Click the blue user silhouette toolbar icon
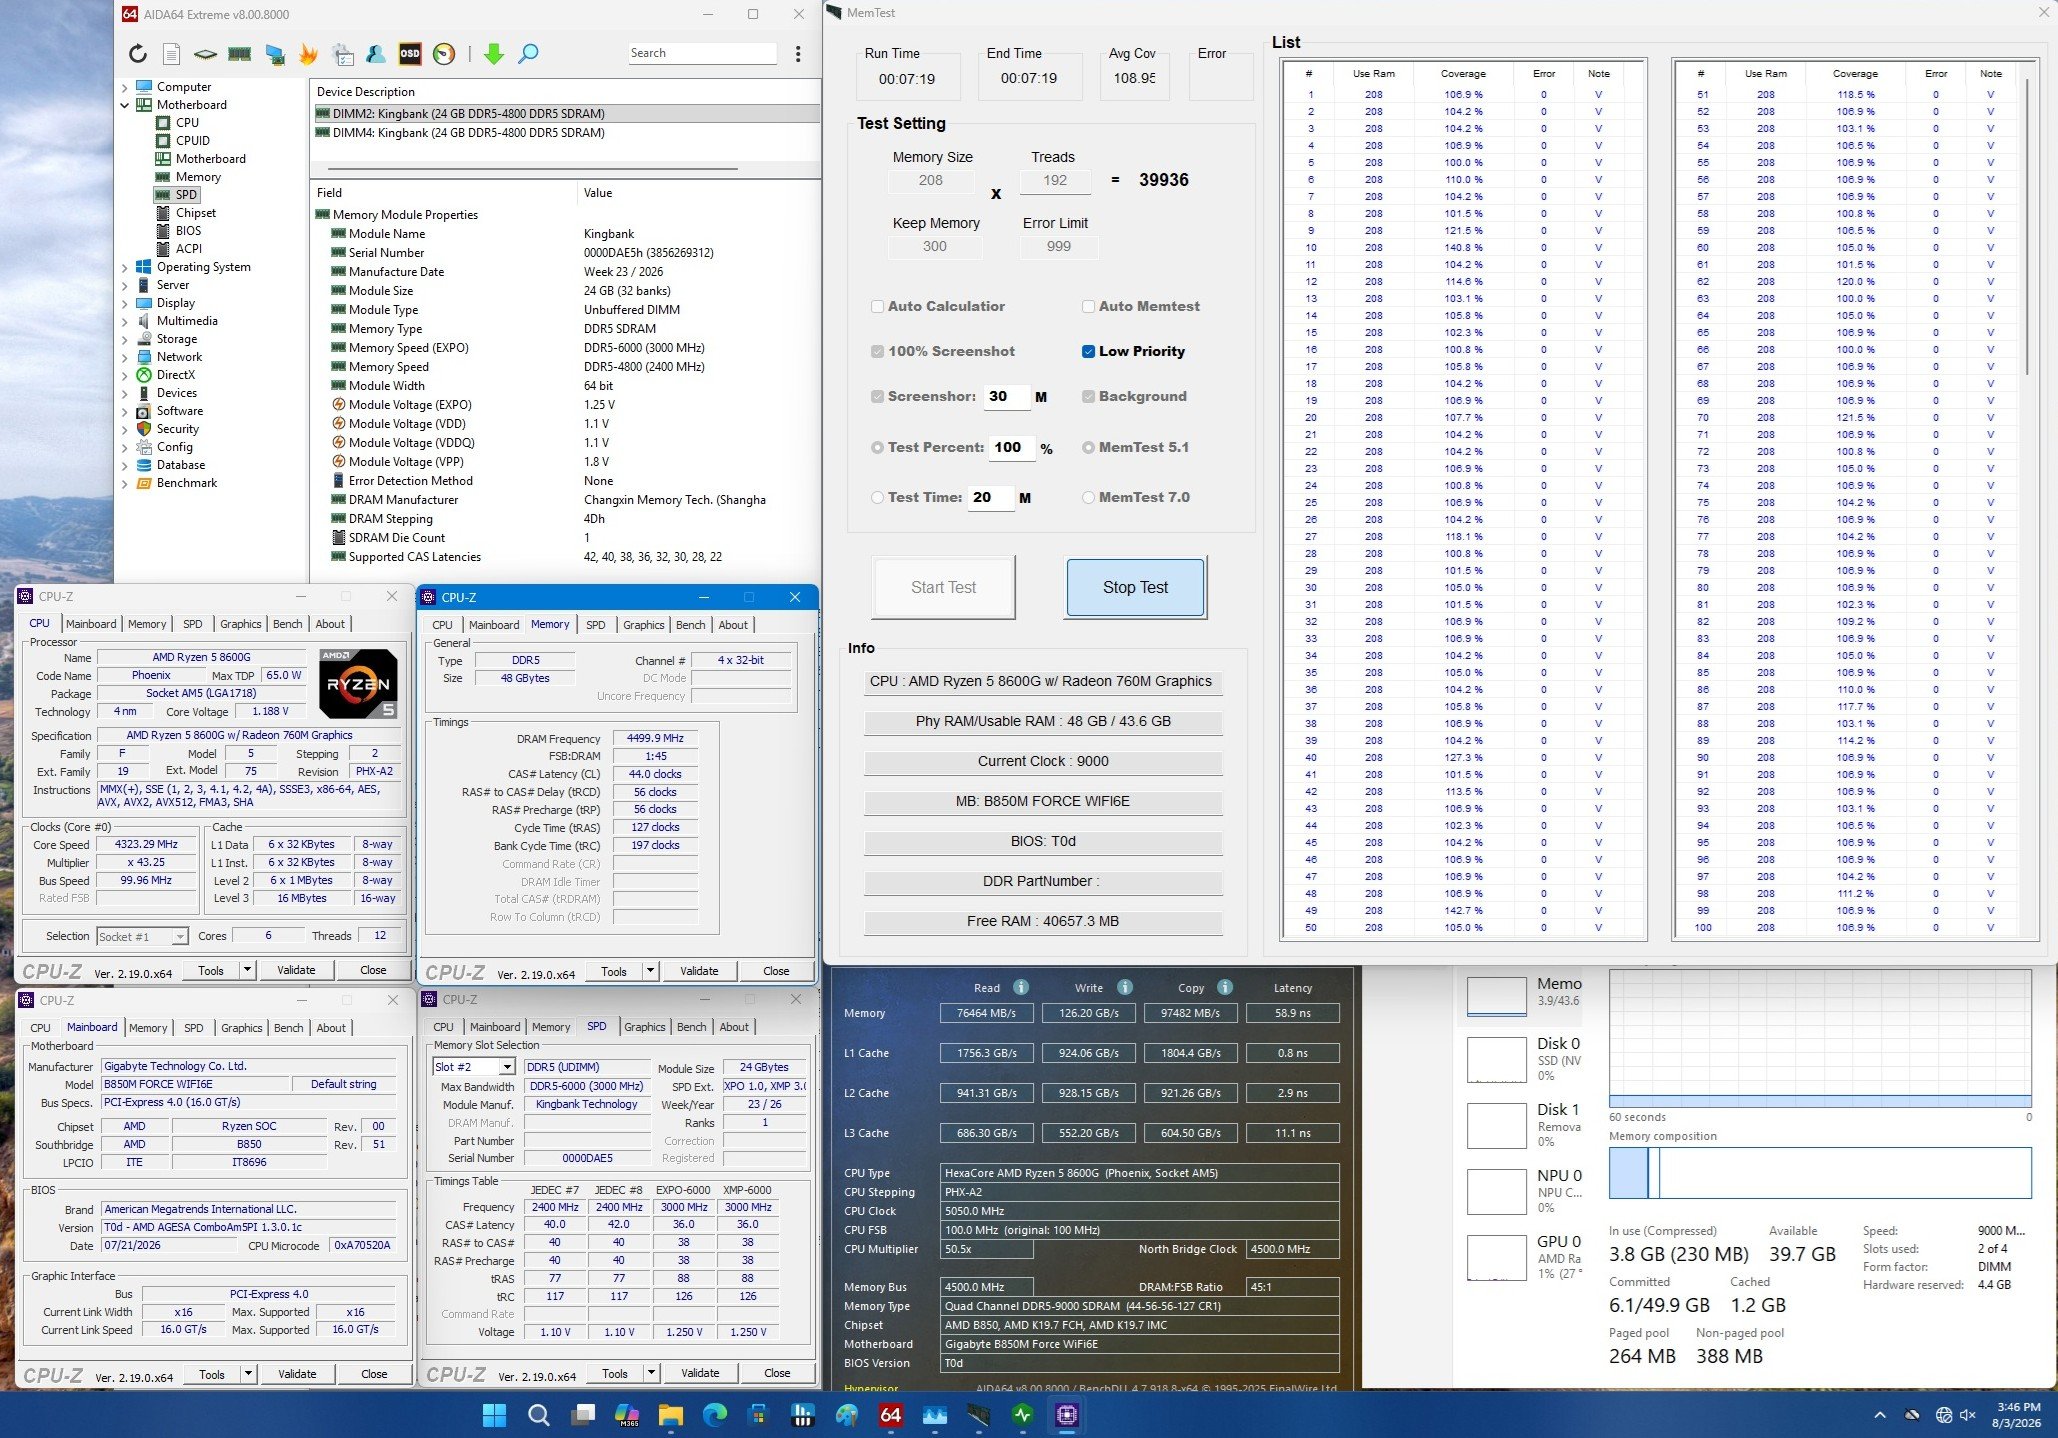The image size is (2058, 1438). (376, 54)
